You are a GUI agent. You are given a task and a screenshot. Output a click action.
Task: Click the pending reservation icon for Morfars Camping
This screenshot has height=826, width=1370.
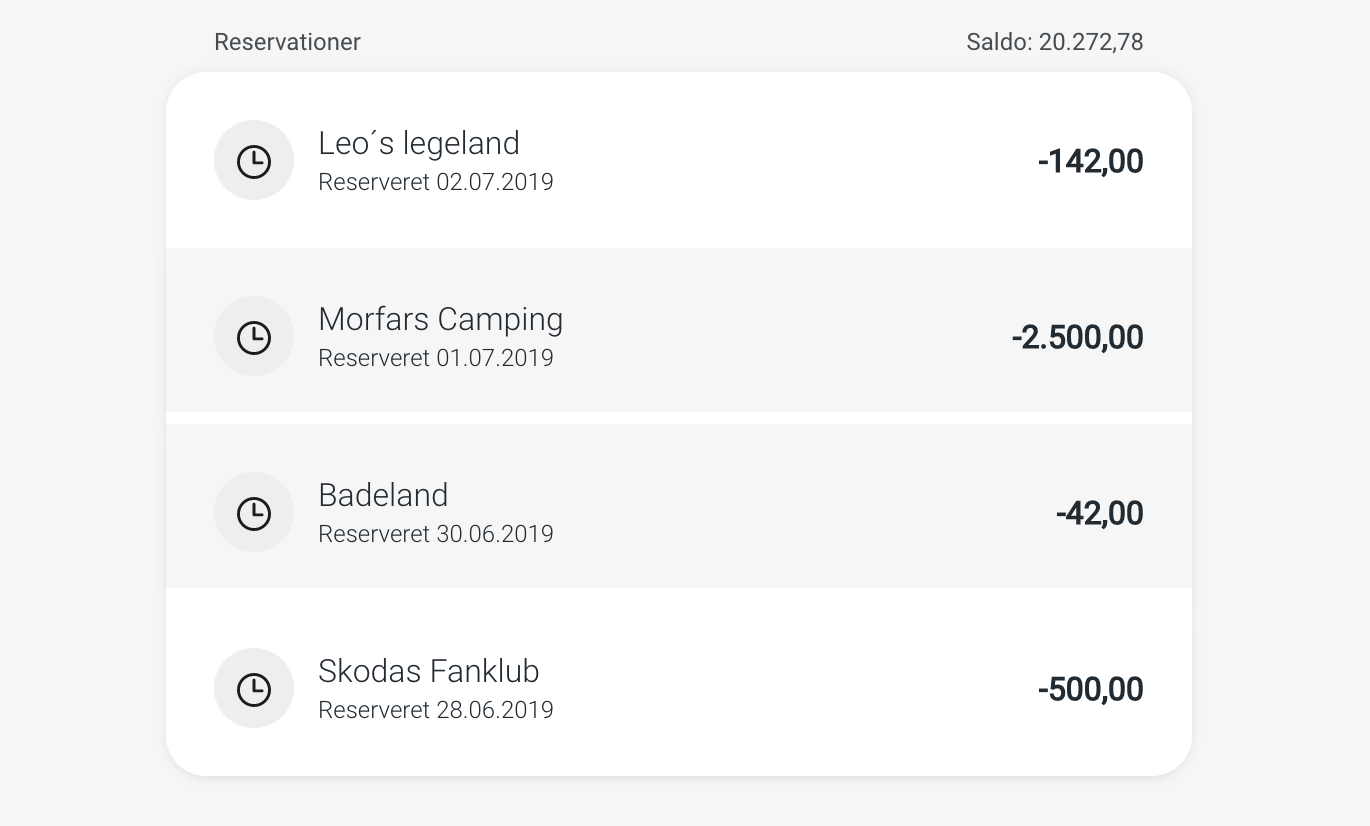[254, 336]
